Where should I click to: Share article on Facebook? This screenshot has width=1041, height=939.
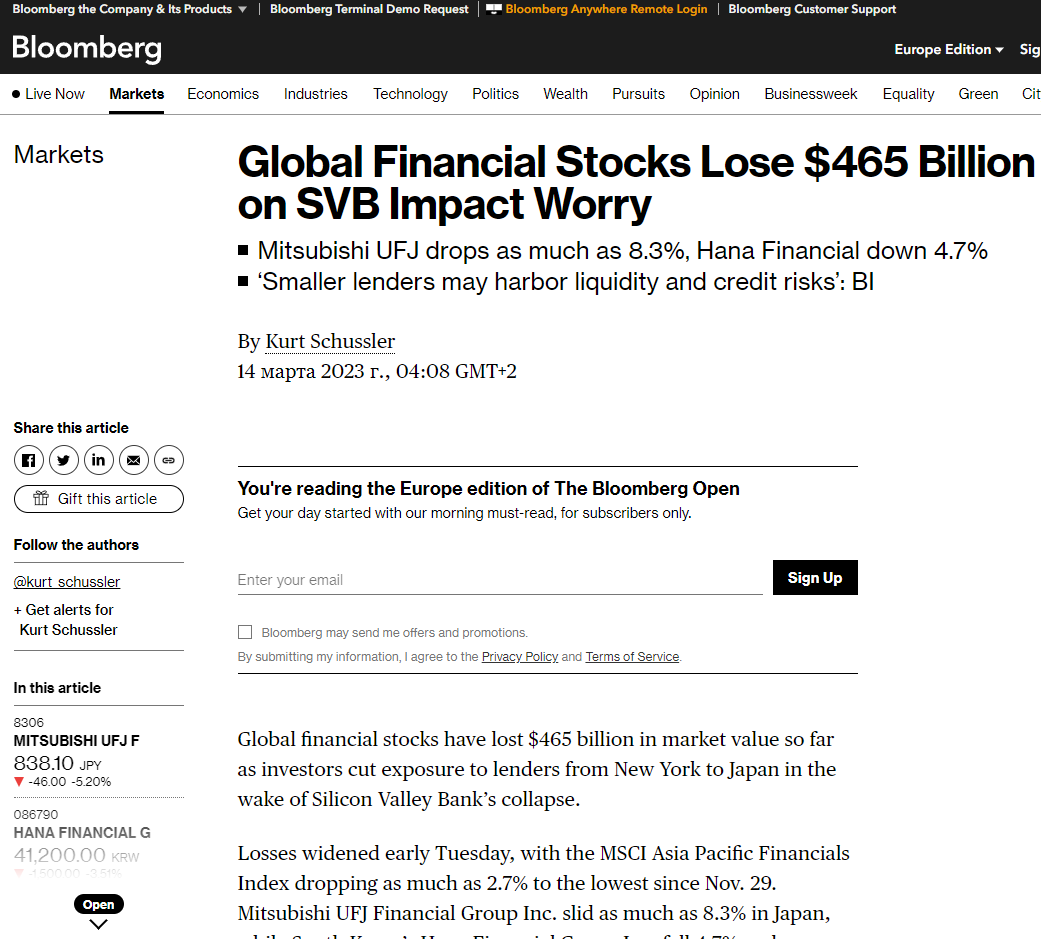click(x=29, y=460)
